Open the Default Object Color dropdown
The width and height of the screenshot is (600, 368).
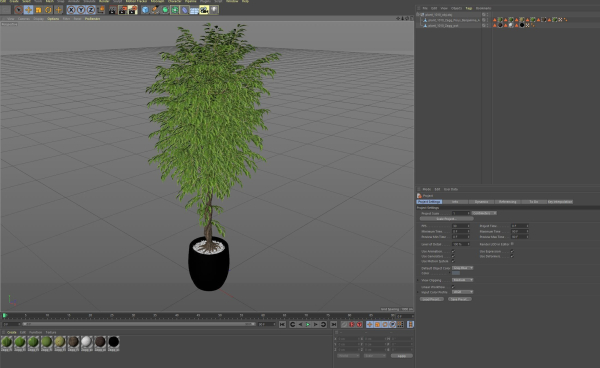click(x=463, y=268)
